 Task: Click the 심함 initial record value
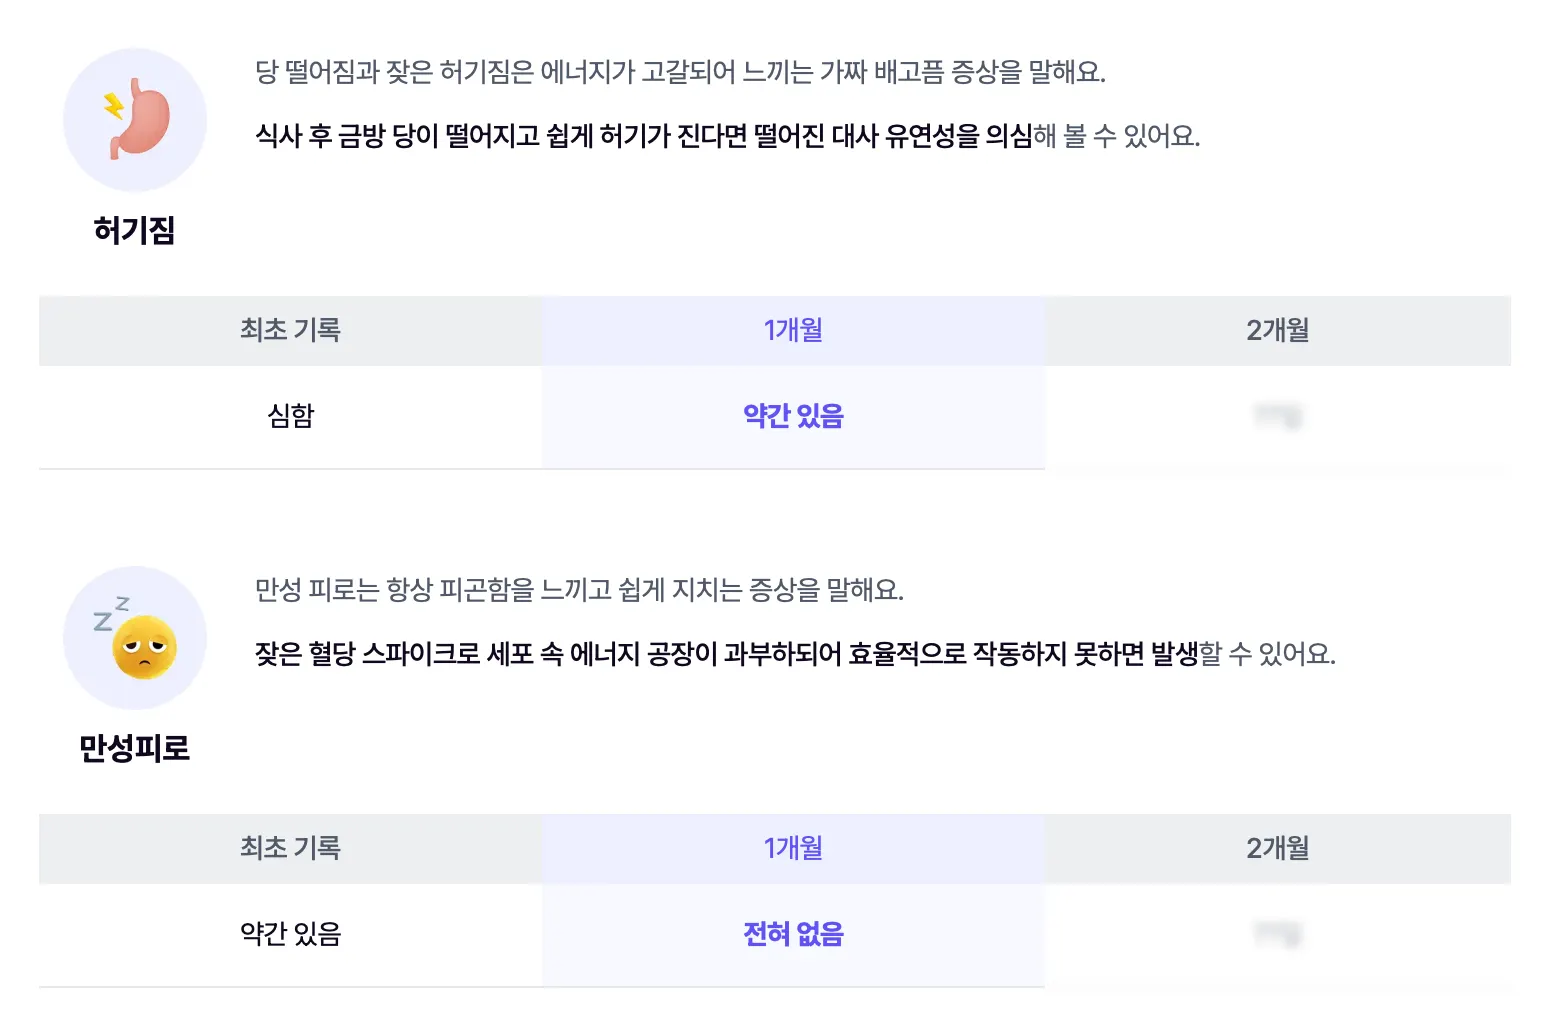291,416
